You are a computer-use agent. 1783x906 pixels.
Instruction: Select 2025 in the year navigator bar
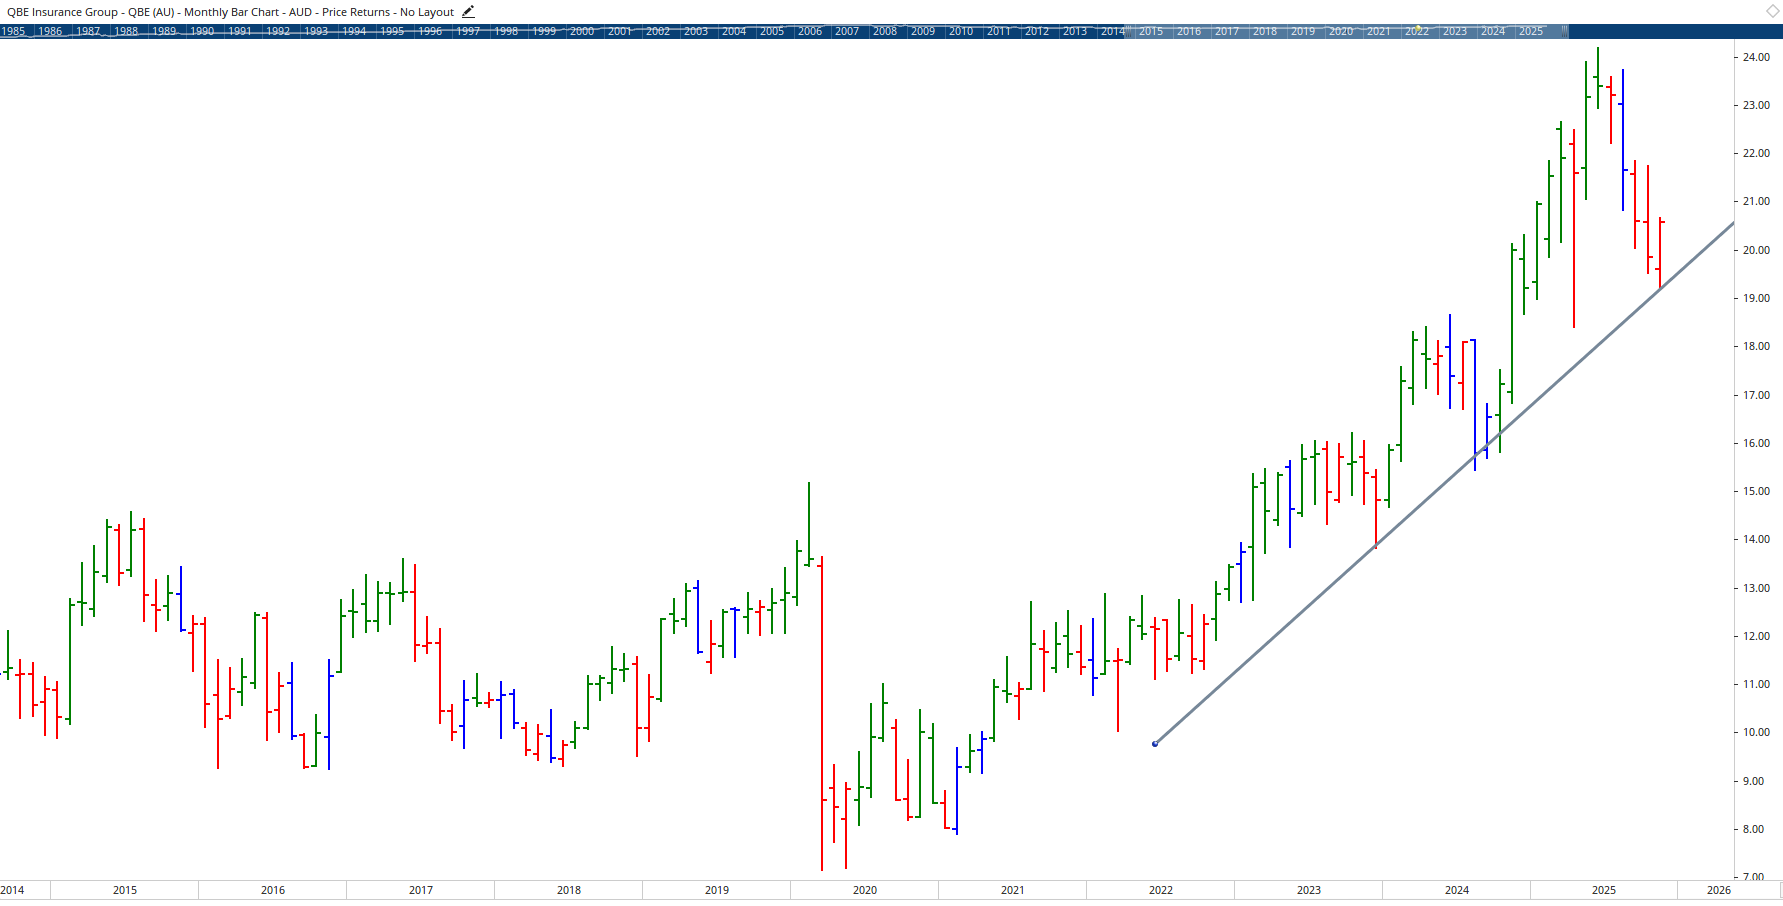click(x=1529, y=31)
